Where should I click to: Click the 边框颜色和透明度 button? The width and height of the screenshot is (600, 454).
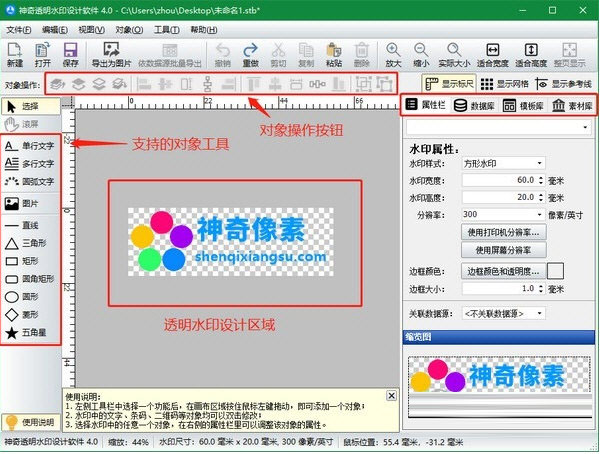point(503,271)
